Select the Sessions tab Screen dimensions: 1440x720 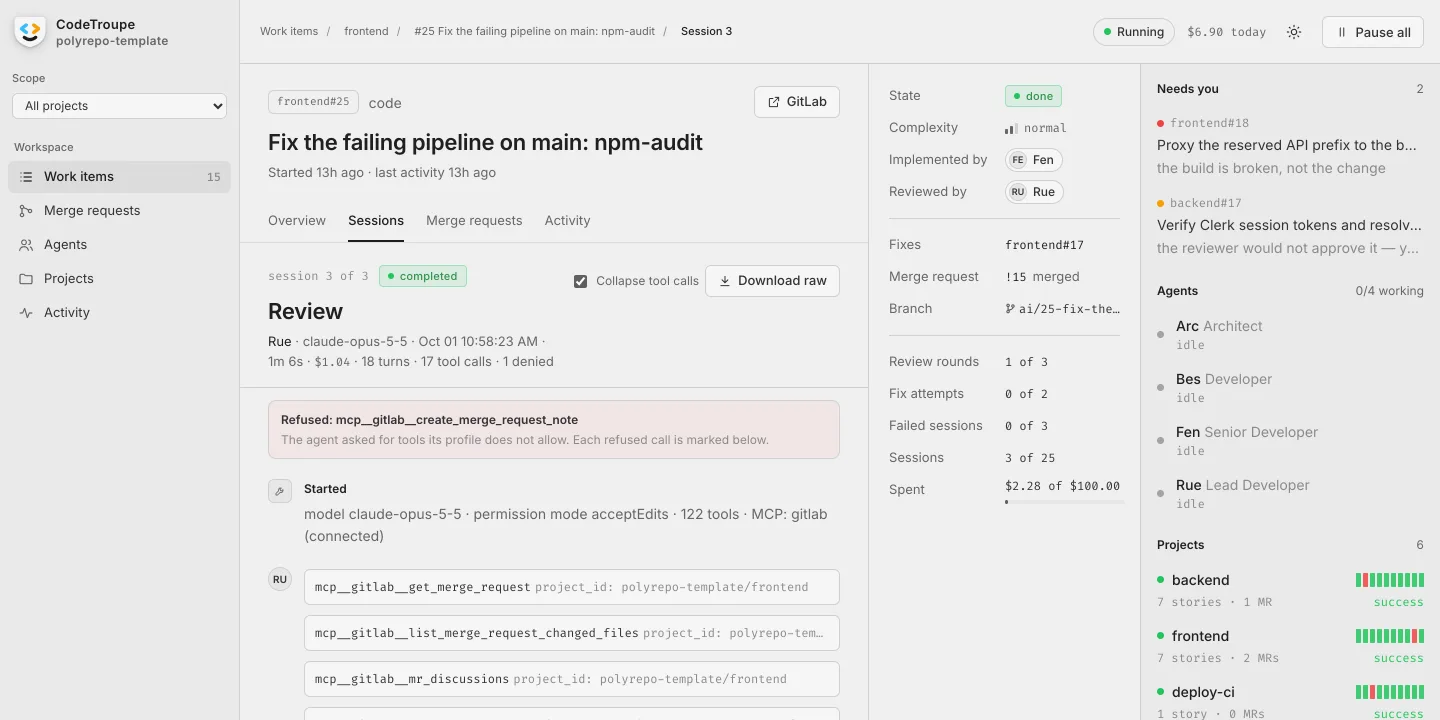tap(376, 221)
